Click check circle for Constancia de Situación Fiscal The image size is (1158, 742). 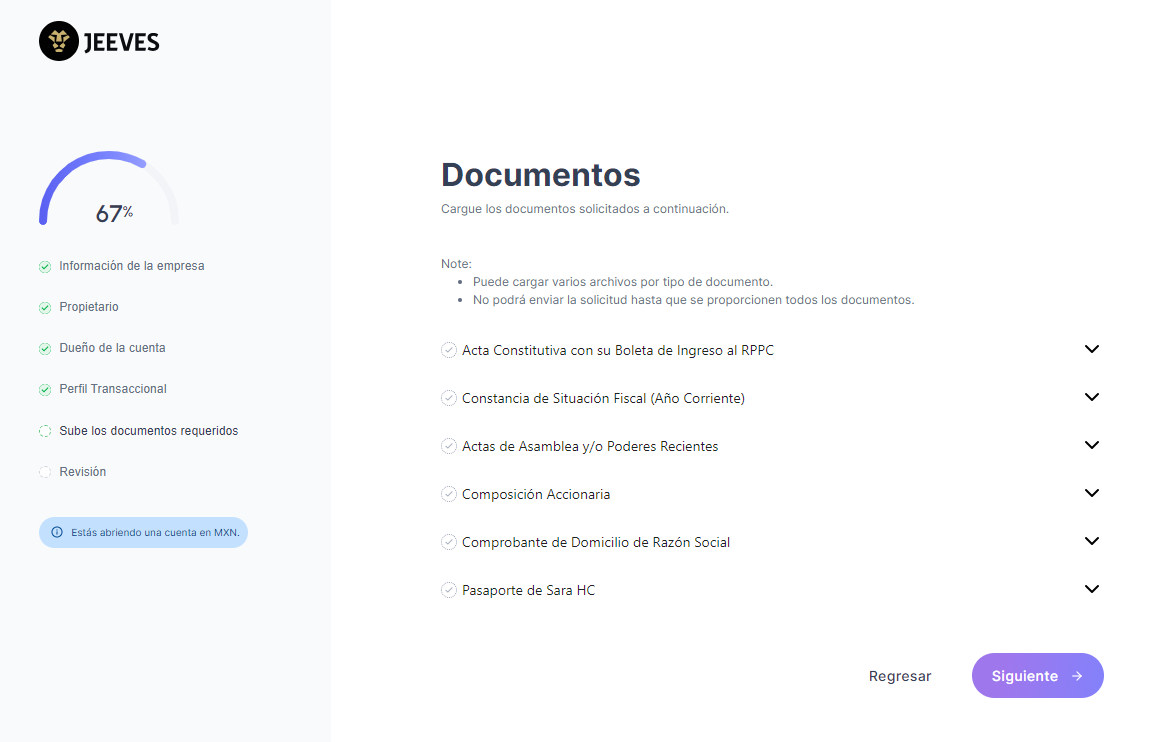coord(449,398)
